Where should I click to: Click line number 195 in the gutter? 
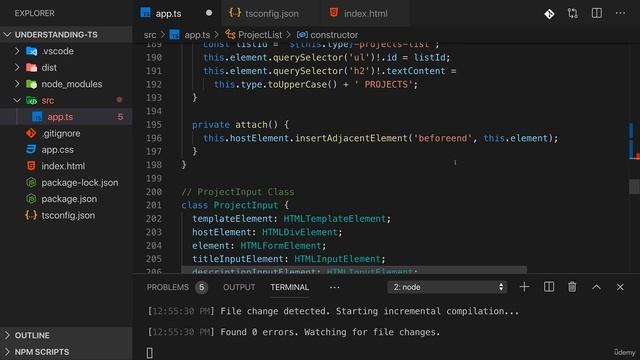point(154,124)
